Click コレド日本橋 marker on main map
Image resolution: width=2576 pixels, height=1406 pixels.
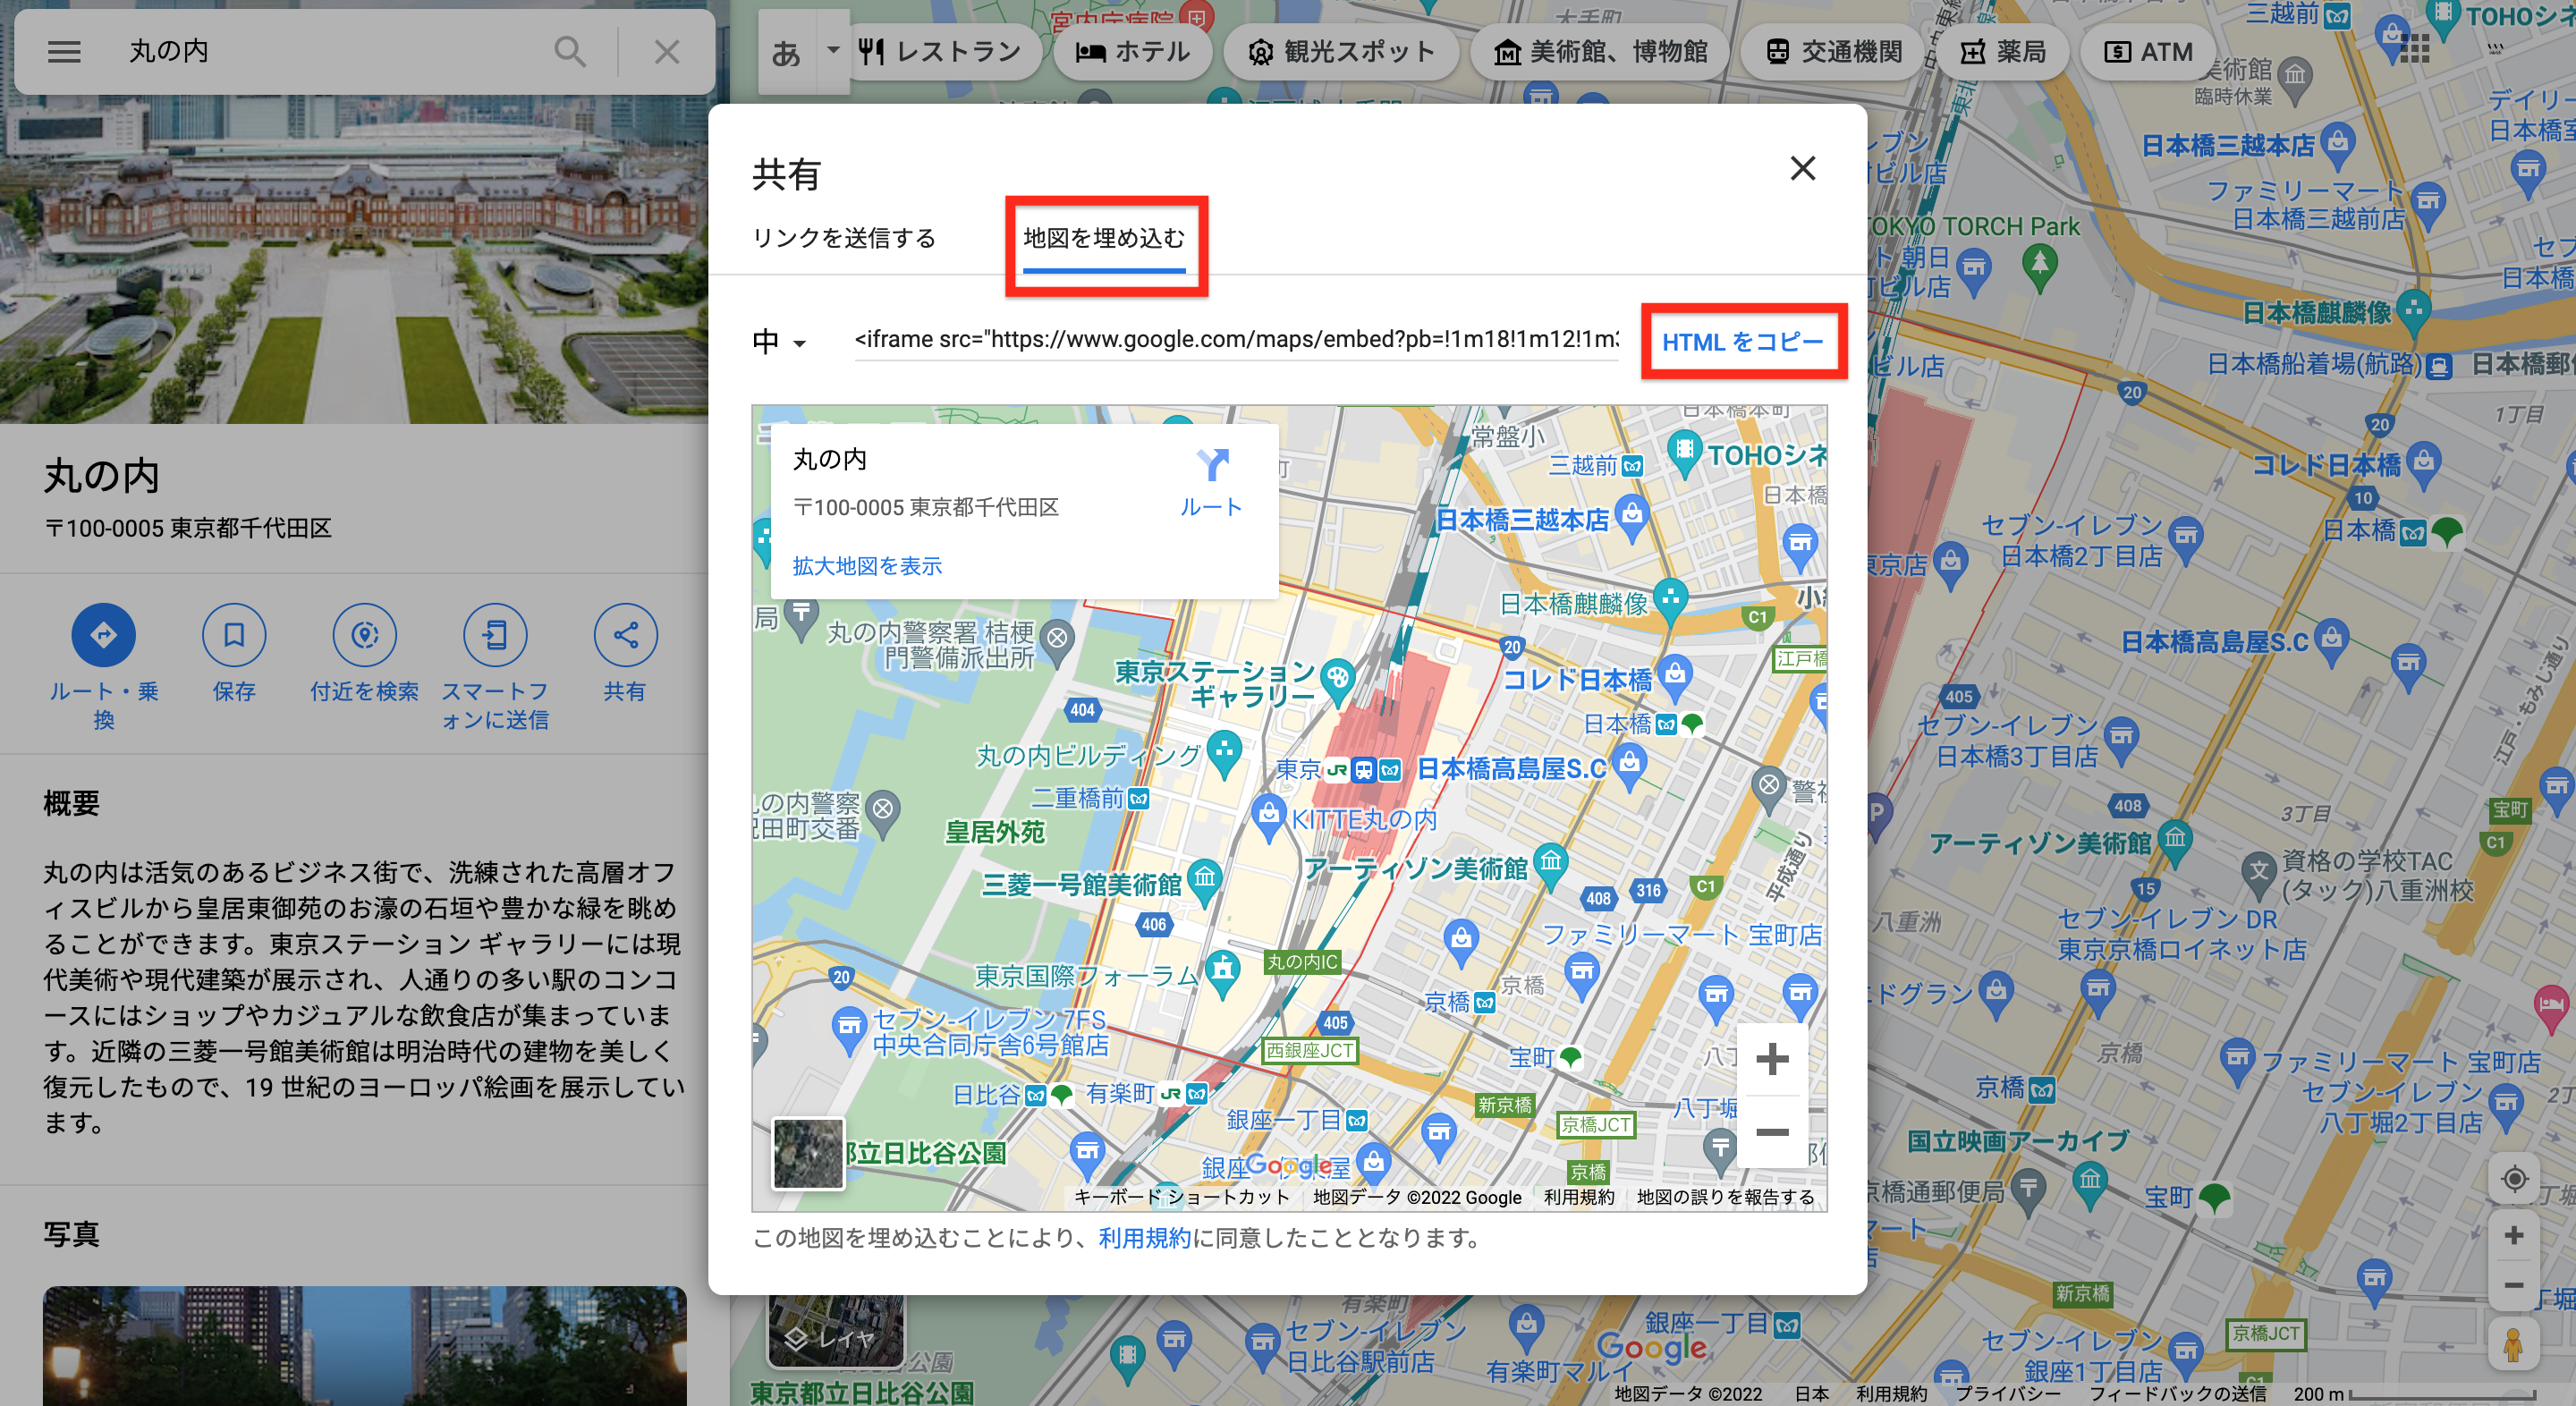tap(2423, 464)
